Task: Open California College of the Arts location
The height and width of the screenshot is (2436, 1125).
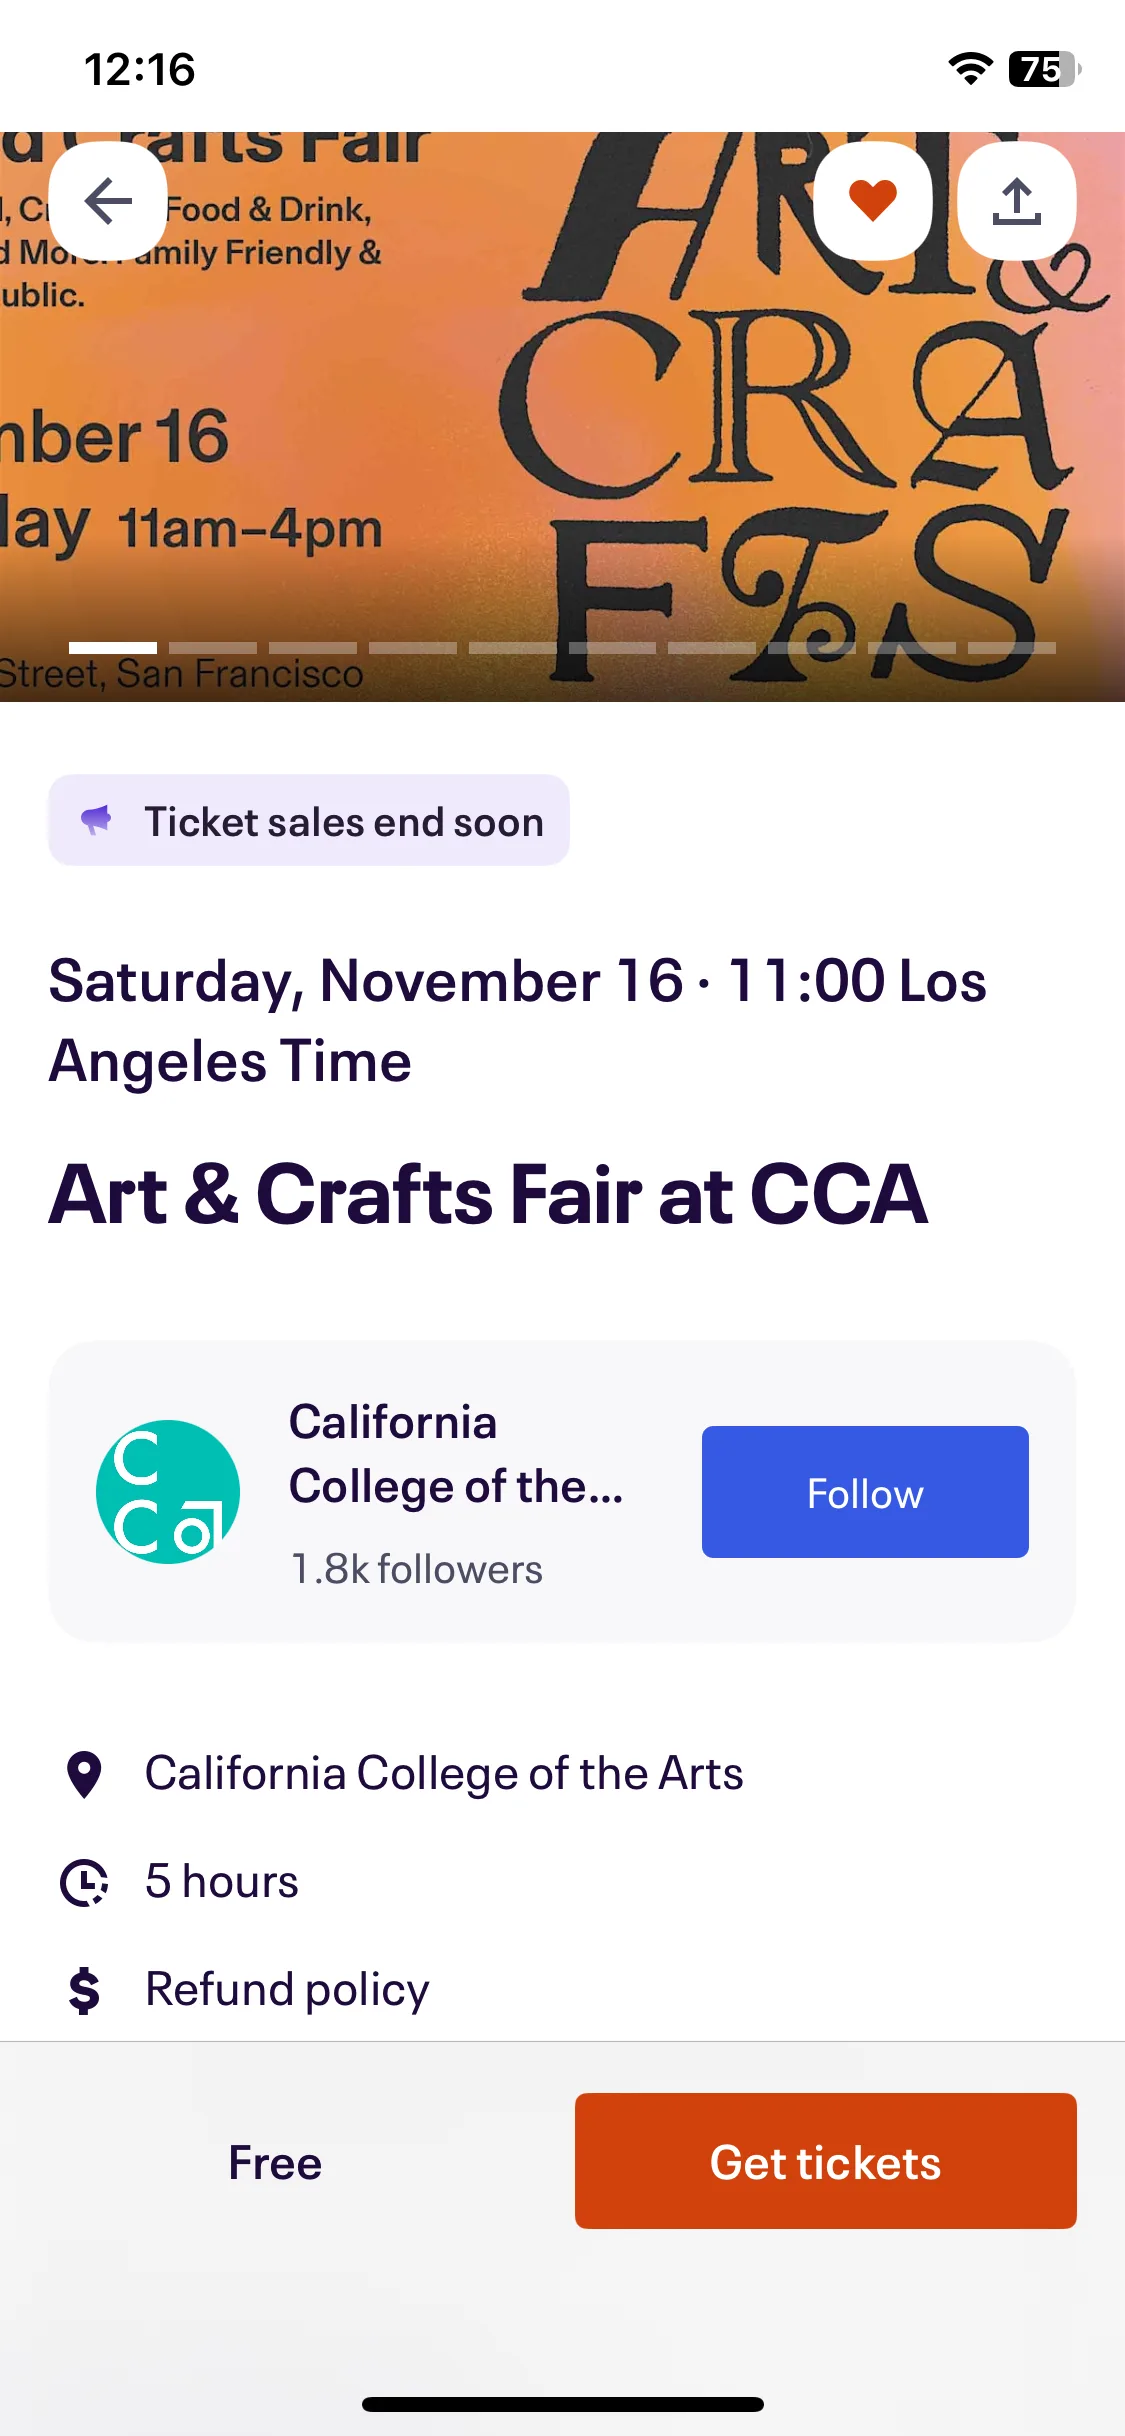Action: click(444, 1775)
